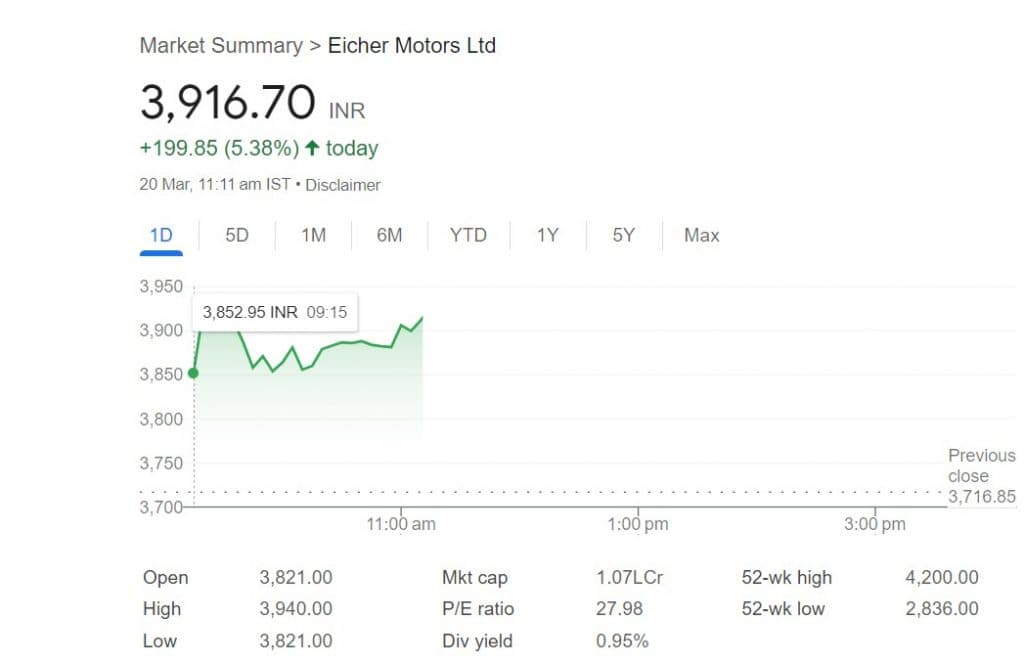Screen dimensions: 1024x663
Task: Click the 11:00 am axis label
Action: 402,523
